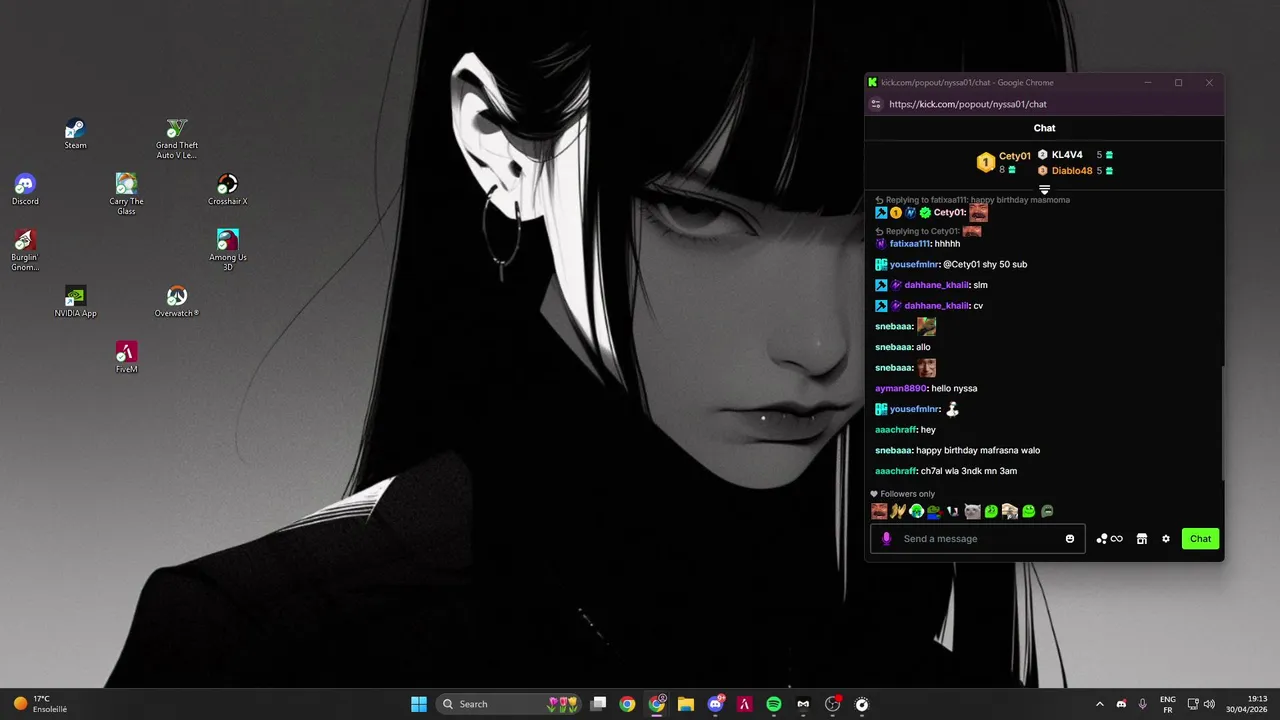1280x720 pixels.
Task: Open the channel shop icon
Action: click(x=1141, y=539)
